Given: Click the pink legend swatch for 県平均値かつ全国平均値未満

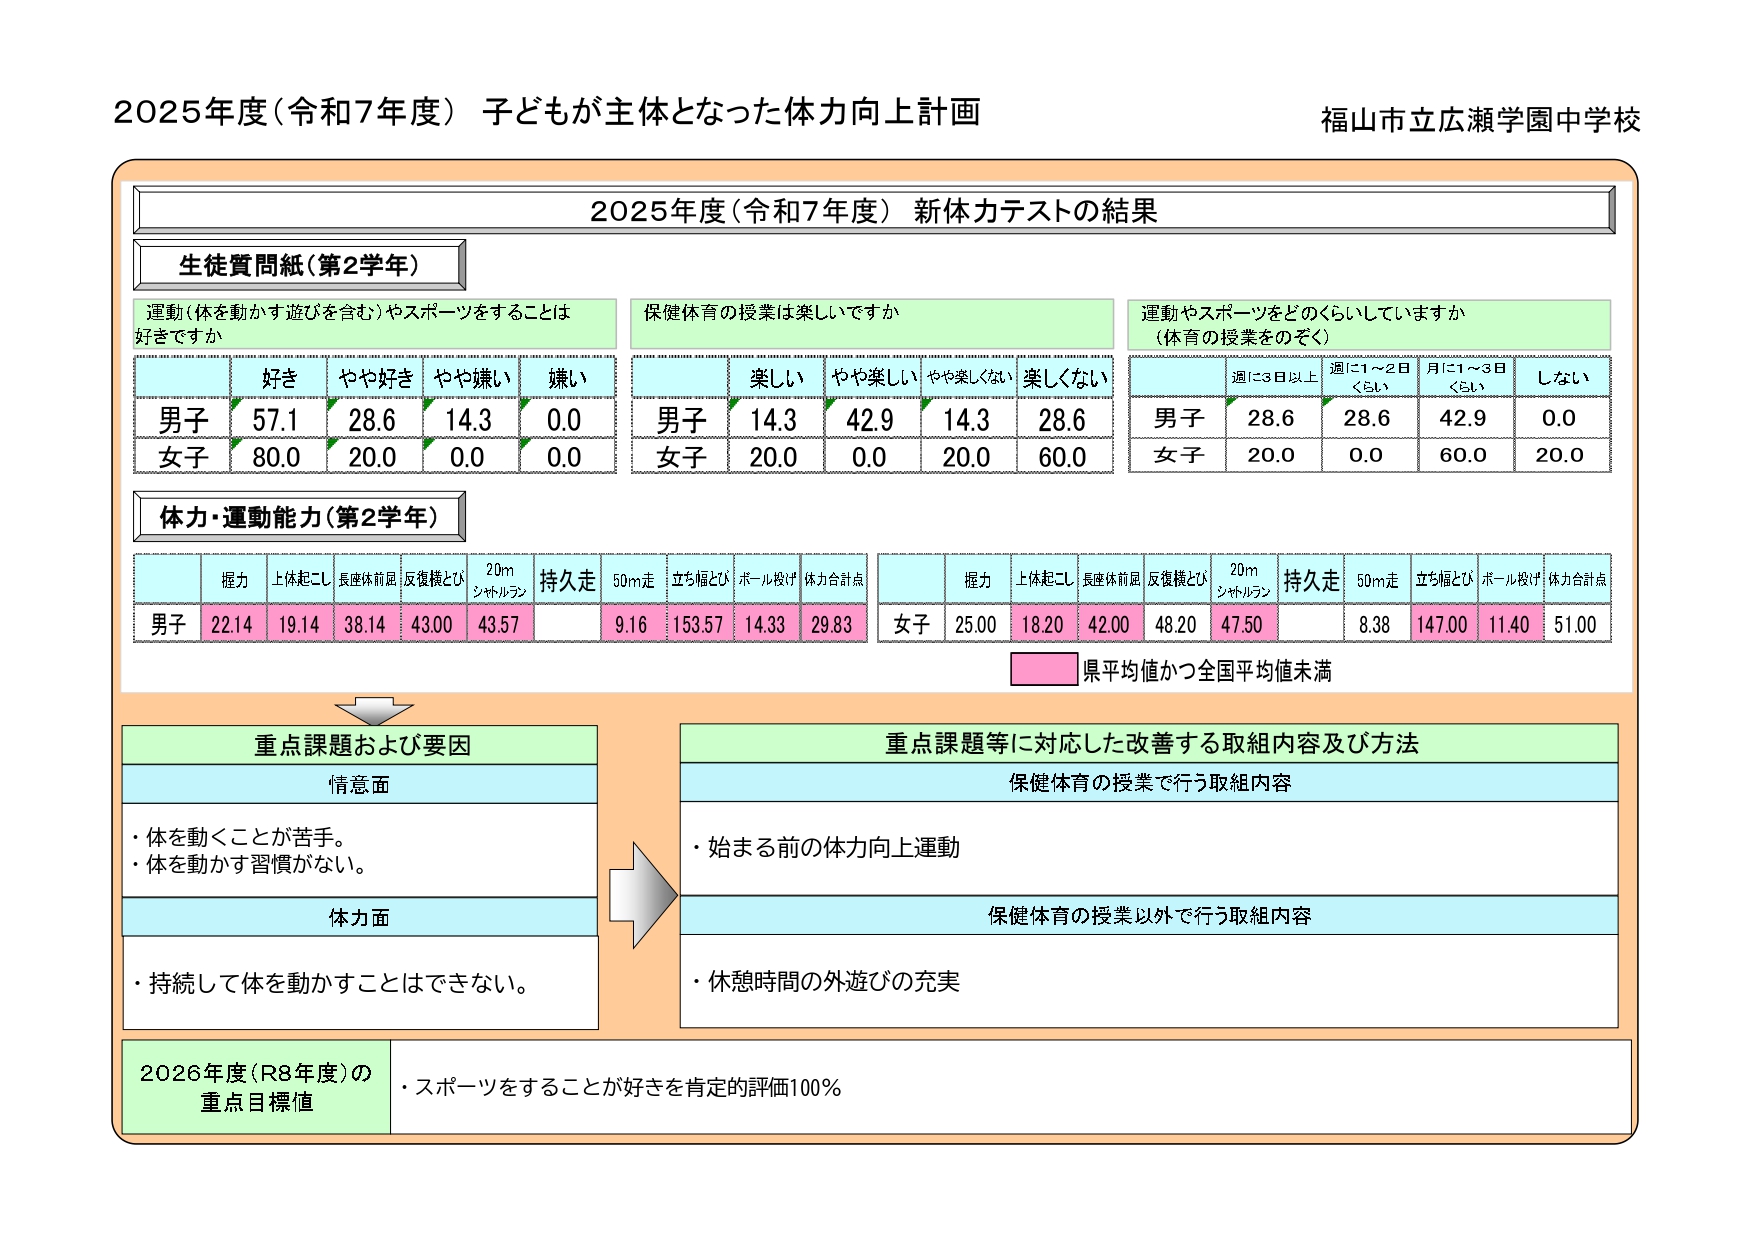Looking at the screenshot, I should pyautogui.click(x=1043, y=670).
